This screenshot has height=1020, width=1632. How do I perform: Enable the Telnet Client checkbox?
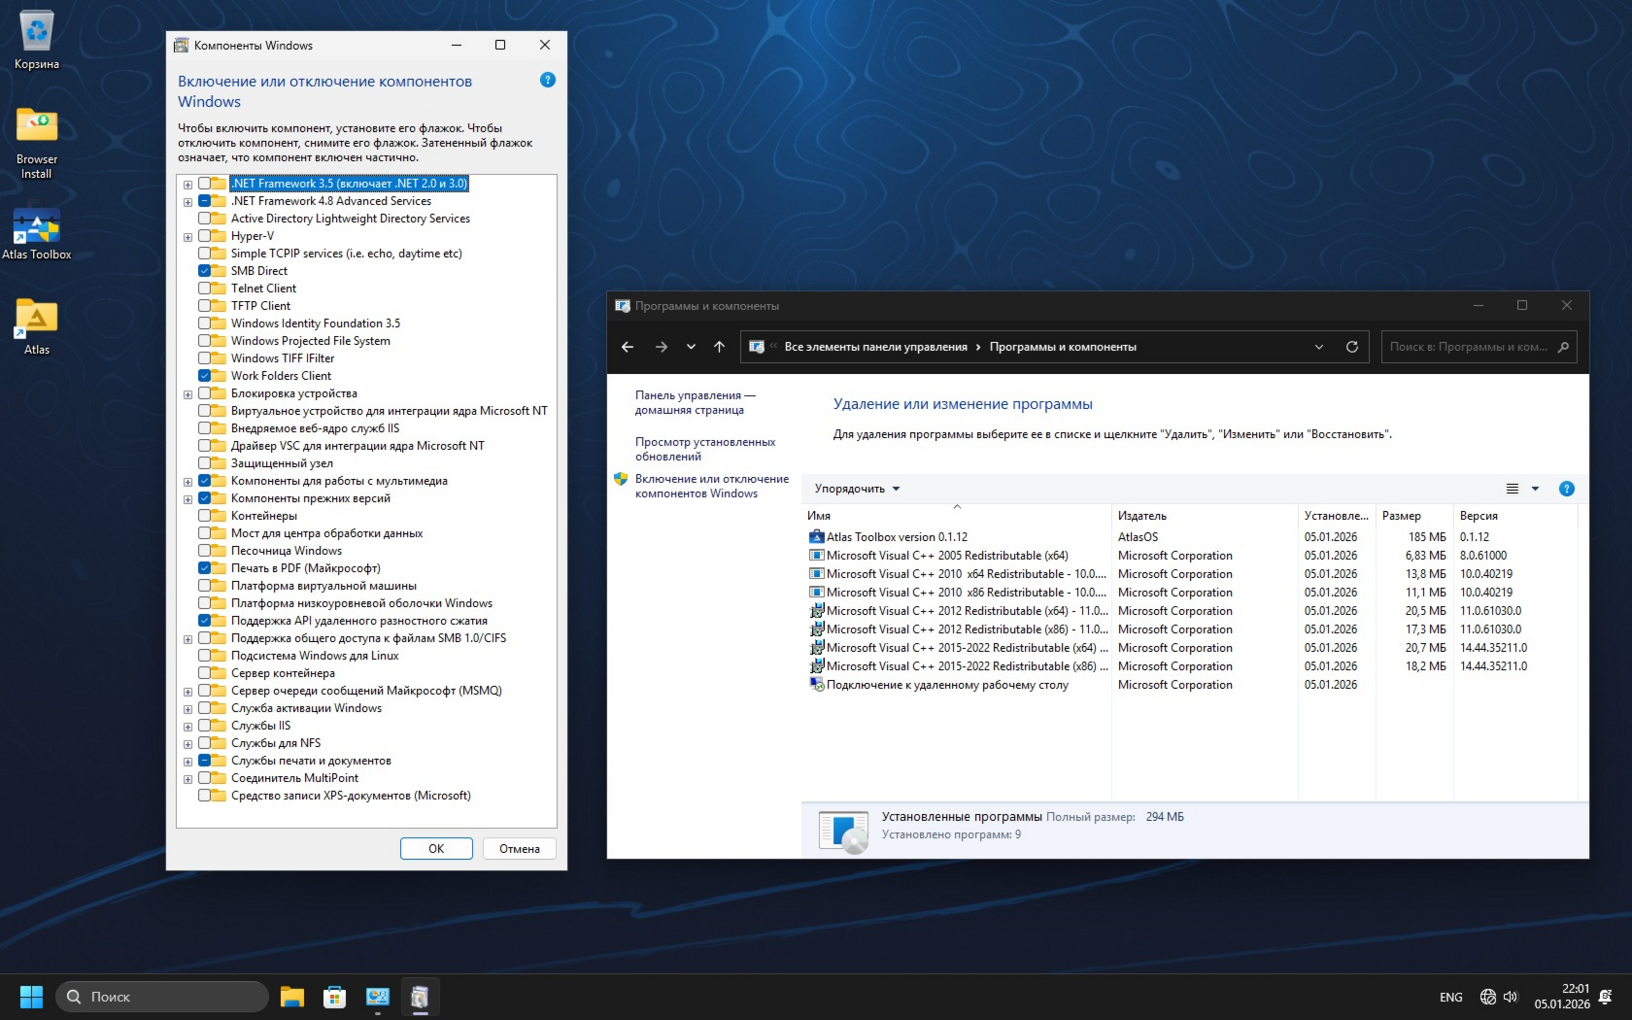pyautogui.click(x=204, y=288)
